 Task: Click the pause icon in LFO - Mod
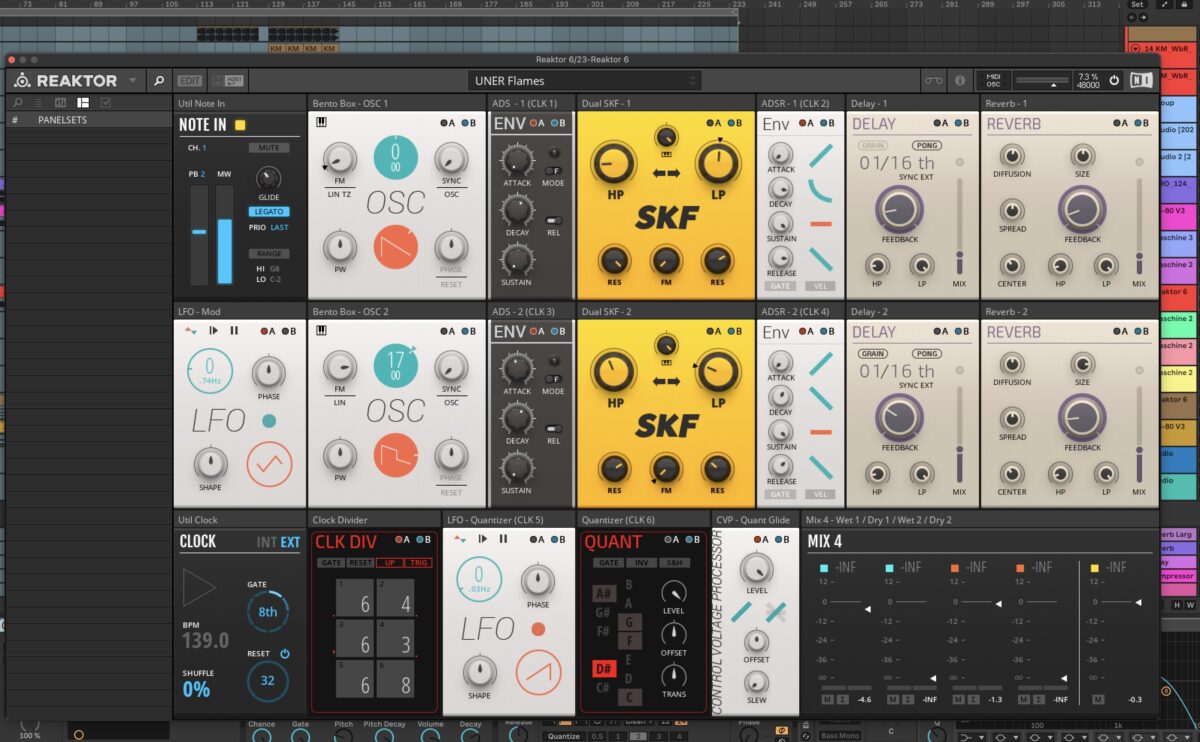(234, 330)
